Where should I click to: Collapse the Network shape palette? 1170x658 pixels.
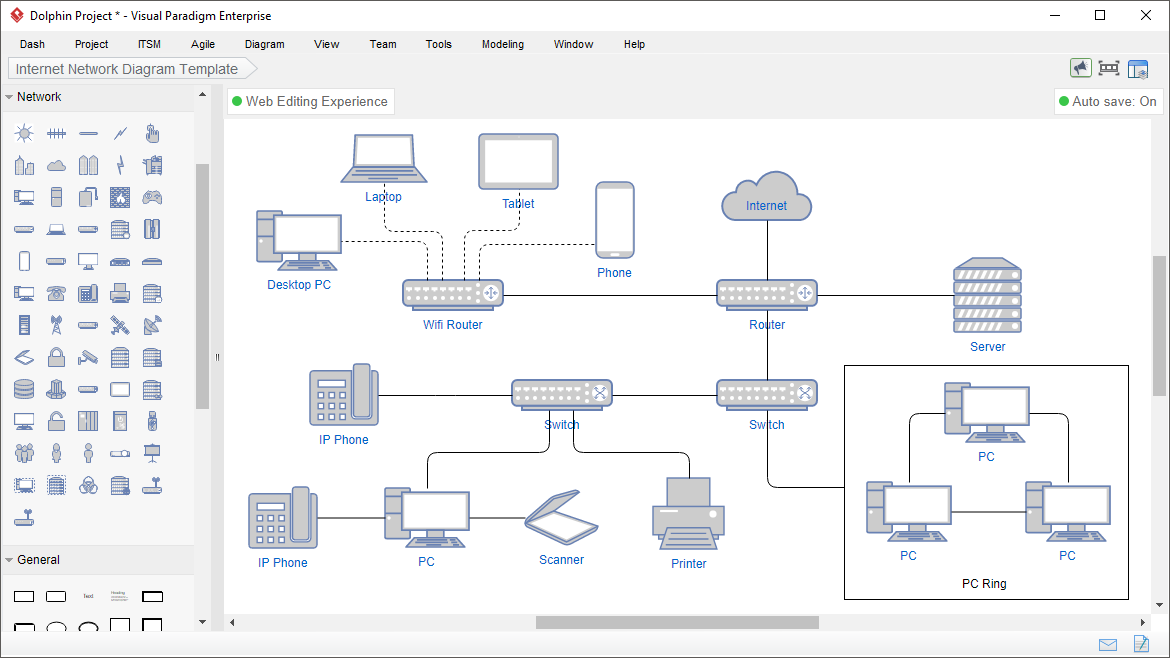point(9,97)
